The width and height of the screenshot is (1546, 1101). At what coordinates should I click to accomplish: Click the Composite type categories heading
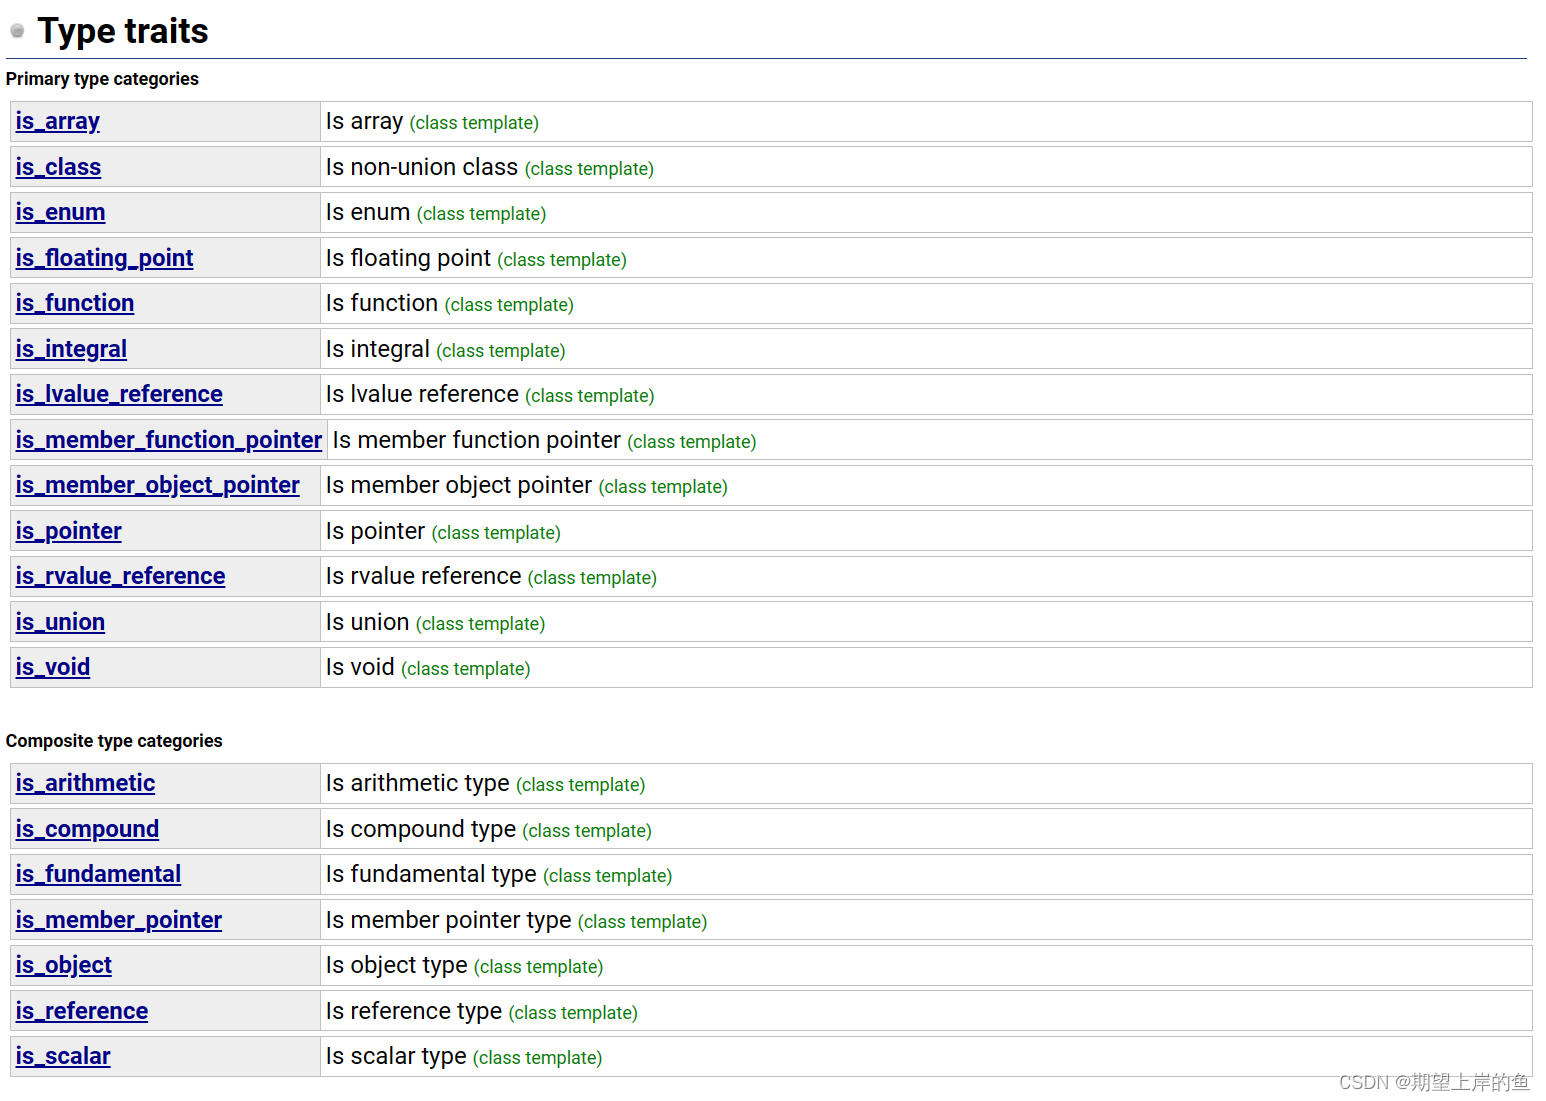114,741
